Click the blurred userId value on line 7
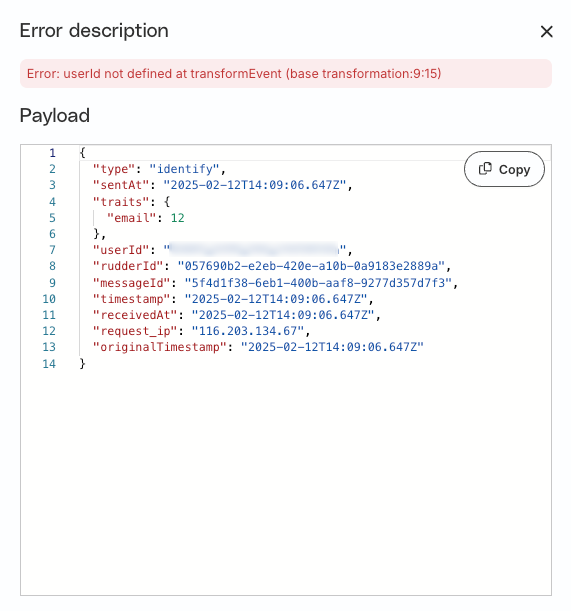571x611 pixels. coord(255,249)
